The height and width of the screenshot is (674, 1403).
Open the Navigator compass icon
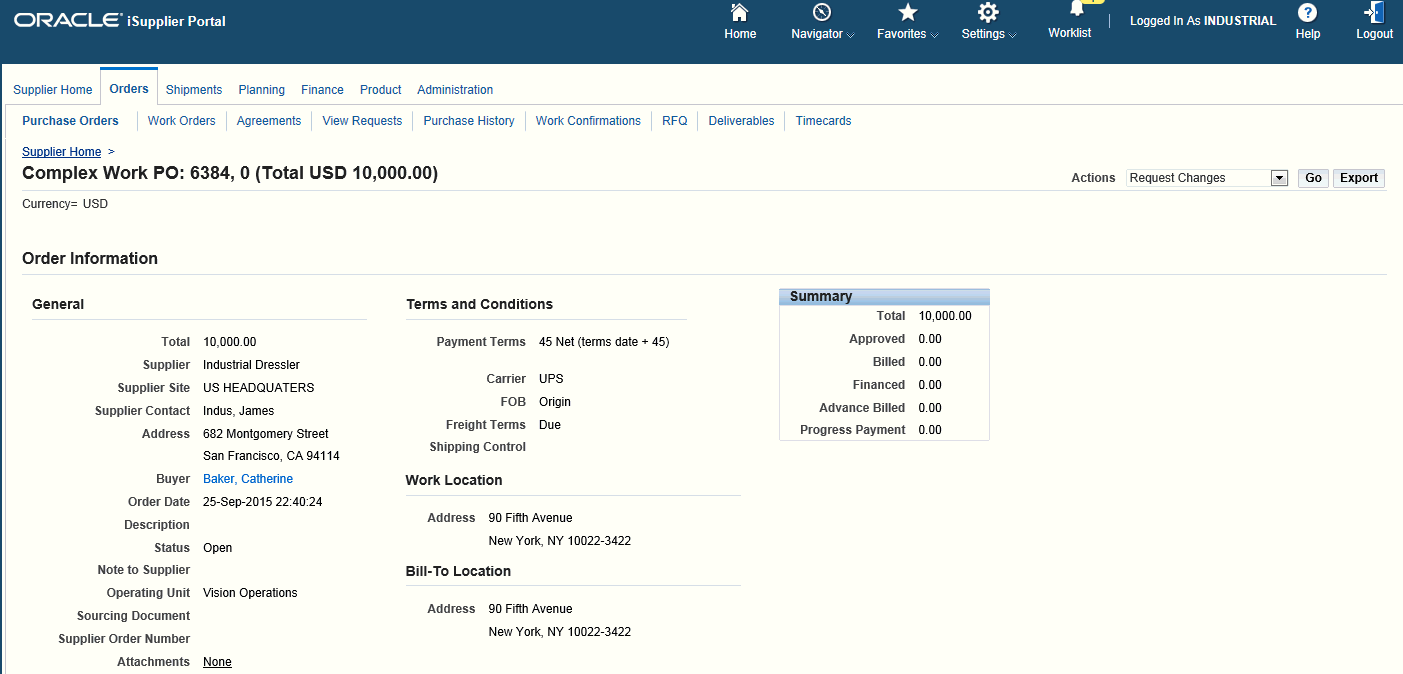coord(822,12)
